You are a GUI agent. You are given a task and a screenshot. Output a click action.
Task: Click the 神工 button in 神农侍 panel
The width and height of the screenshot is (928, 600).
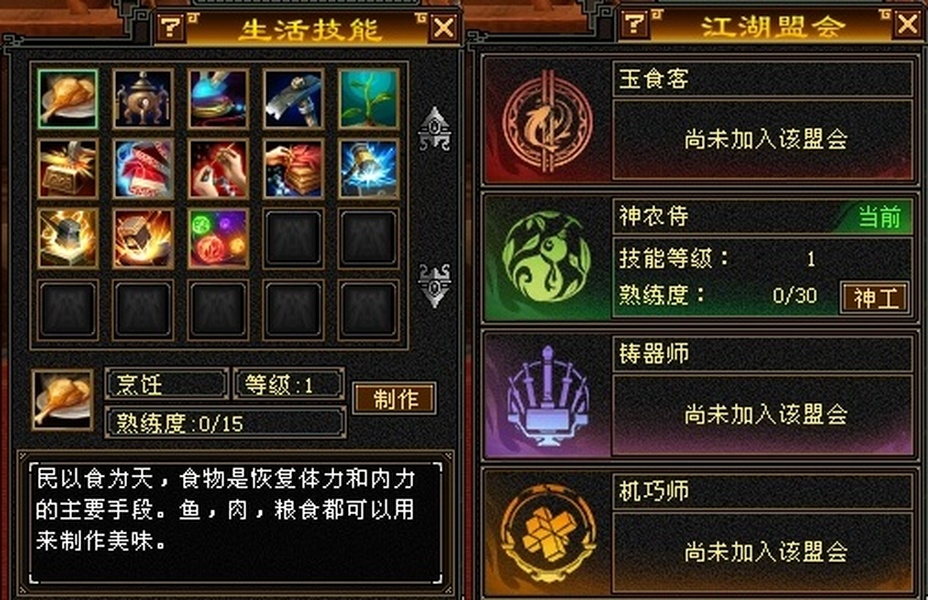(875, 298)
